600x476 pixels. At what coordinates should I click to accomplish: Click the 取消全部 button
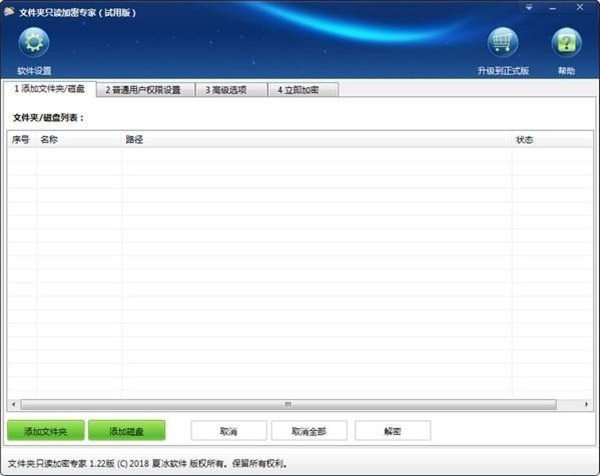tap(309, 431)
